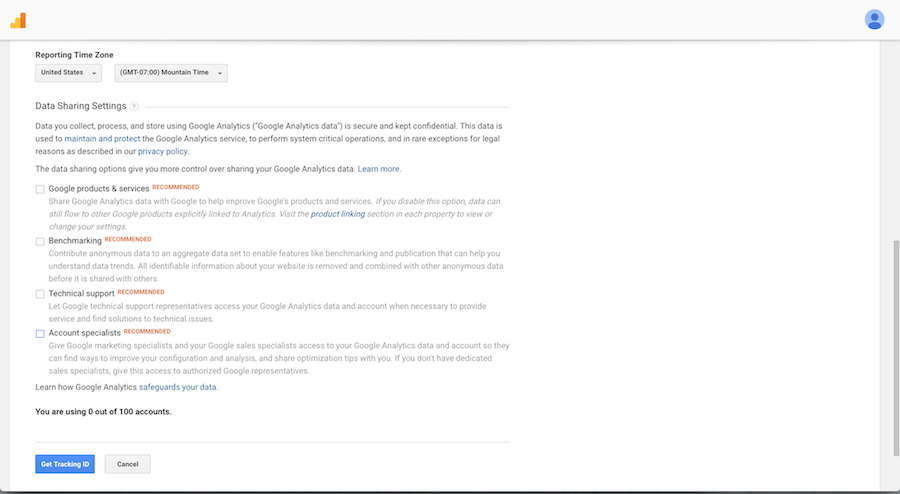Click RECOMMENDED tag beside Technical support
The image size is (900, 494).
coord(141,292)
